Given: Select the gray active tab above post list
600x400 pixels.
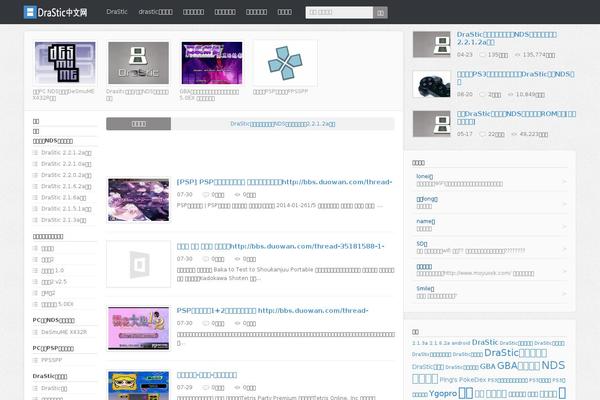Looking at the screenshot, I should click(x=139, y=124).
